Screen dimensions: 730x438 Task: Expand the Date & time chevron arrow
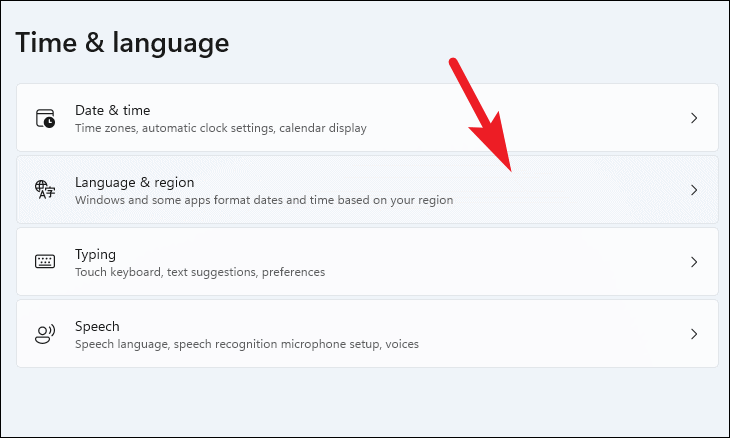click(x=694, y=118)
